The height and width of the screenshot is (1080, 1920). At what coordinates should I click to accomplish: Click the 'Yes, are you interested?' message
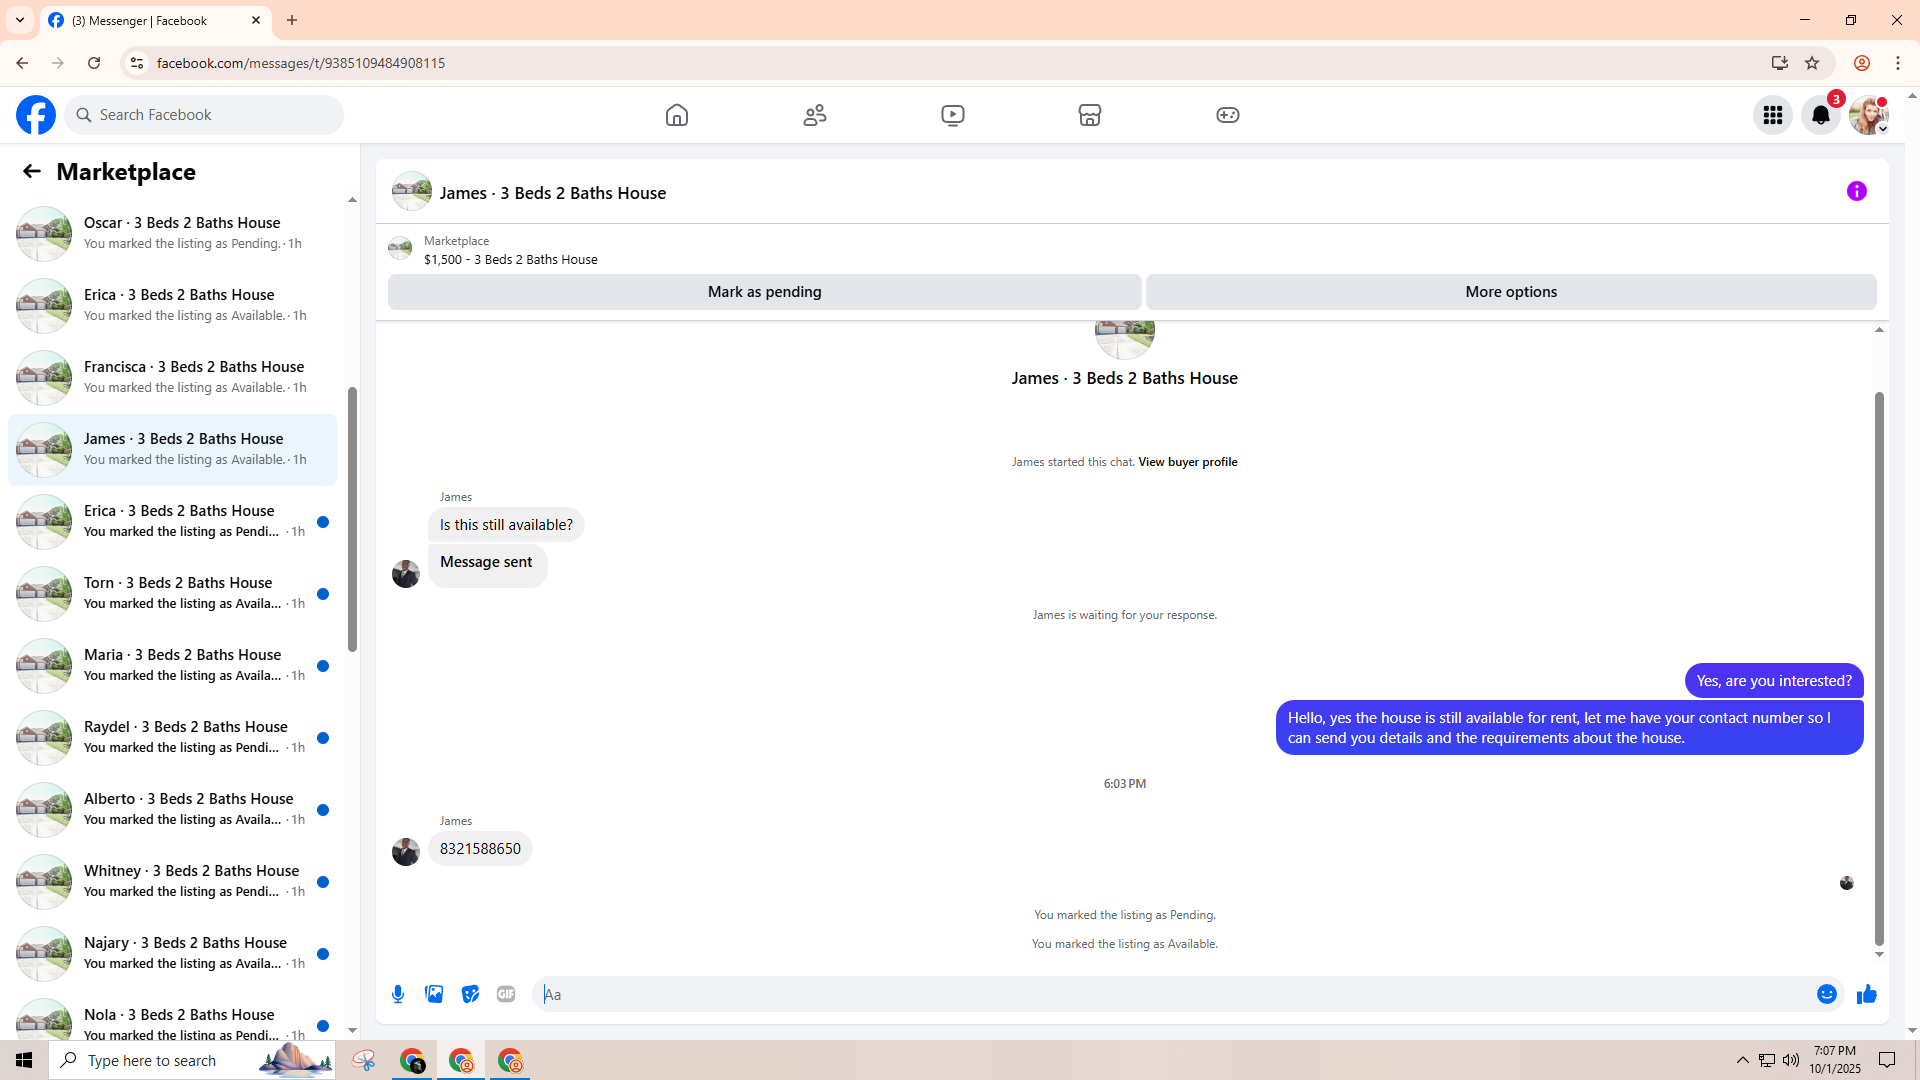1774,681
